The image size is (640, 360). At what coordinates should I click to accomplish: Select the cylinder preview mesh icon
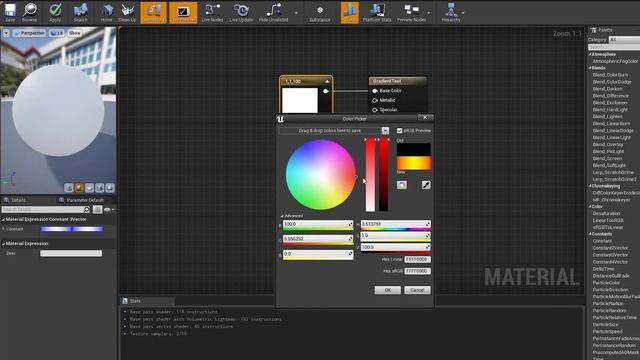[x=69, y=188]
